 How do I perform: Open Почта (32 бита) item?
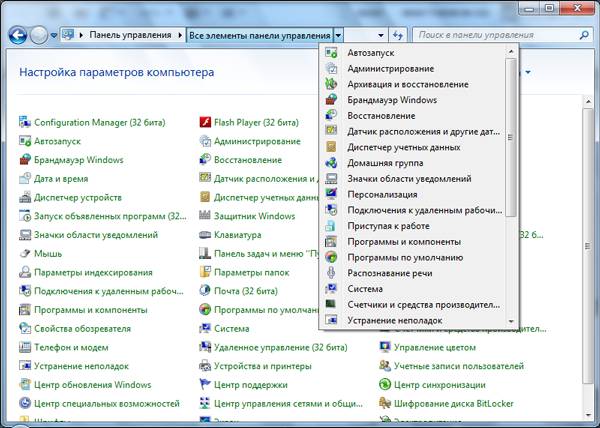[246, 291]
